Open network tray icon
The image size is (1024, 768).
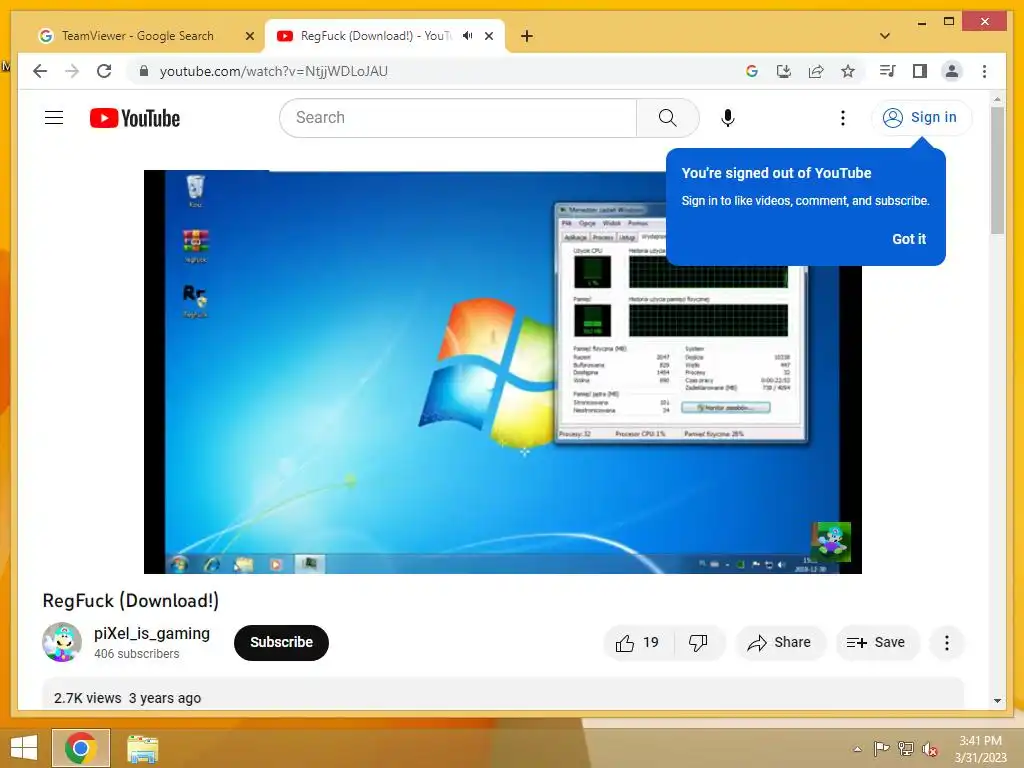coord(905,749)
